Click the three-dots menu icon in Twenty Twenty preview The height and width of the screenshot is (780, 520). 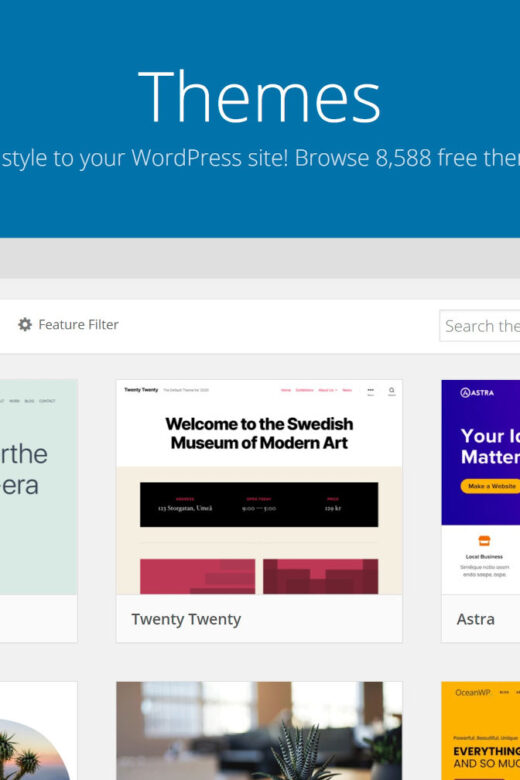pos(370,390)
